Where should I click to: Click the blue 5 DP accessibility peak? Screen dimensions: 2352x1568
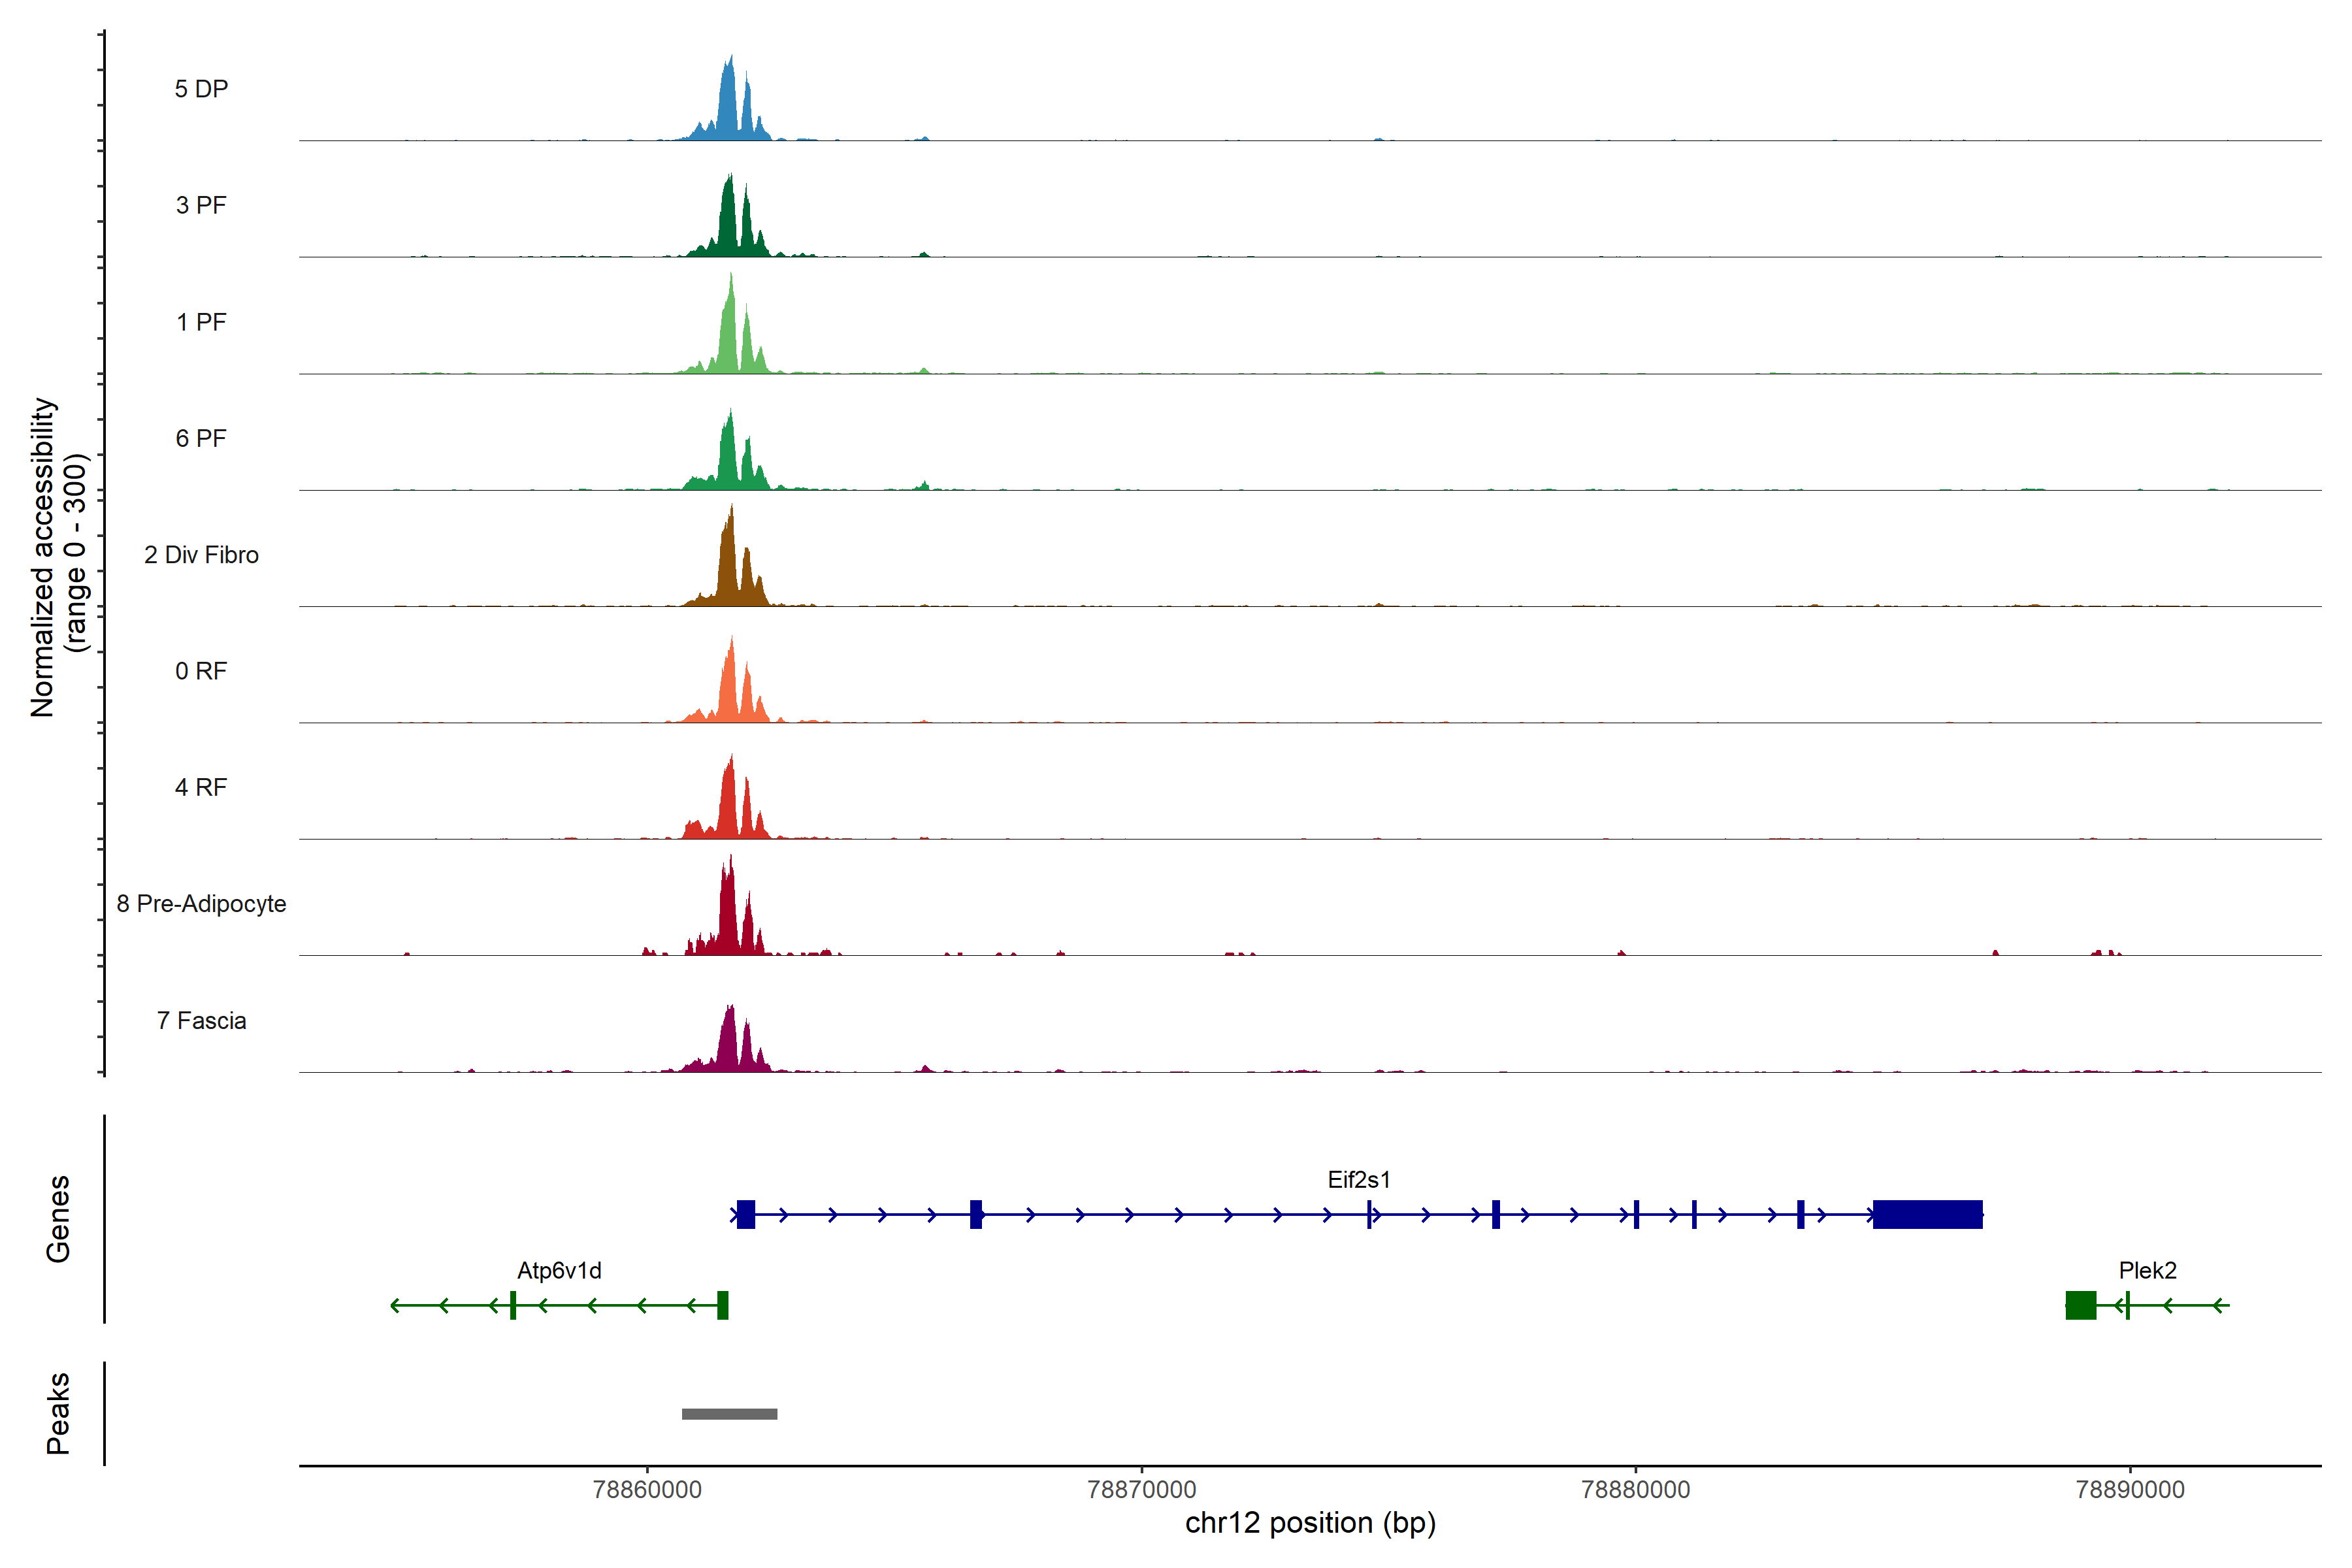pos(729,105)
